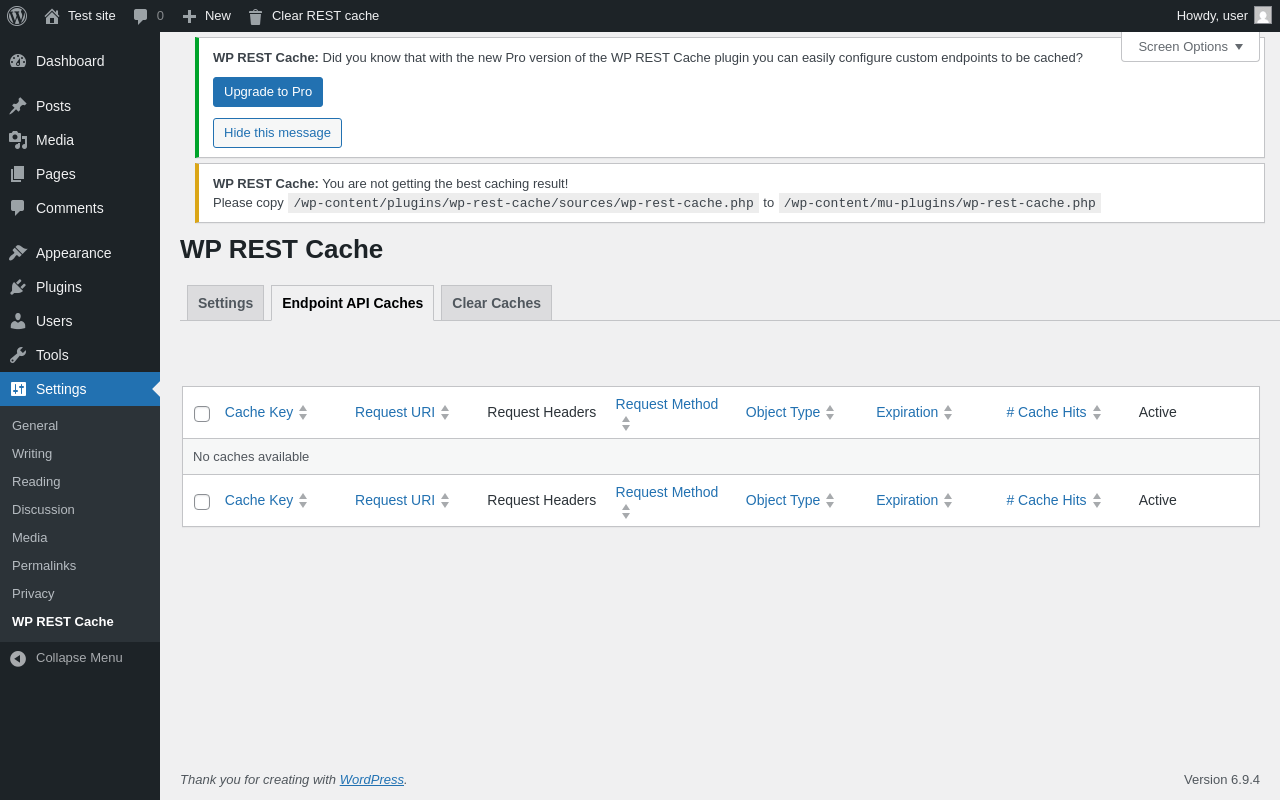
Task: Open Reading settings submenu
Action: click(80, 481)
